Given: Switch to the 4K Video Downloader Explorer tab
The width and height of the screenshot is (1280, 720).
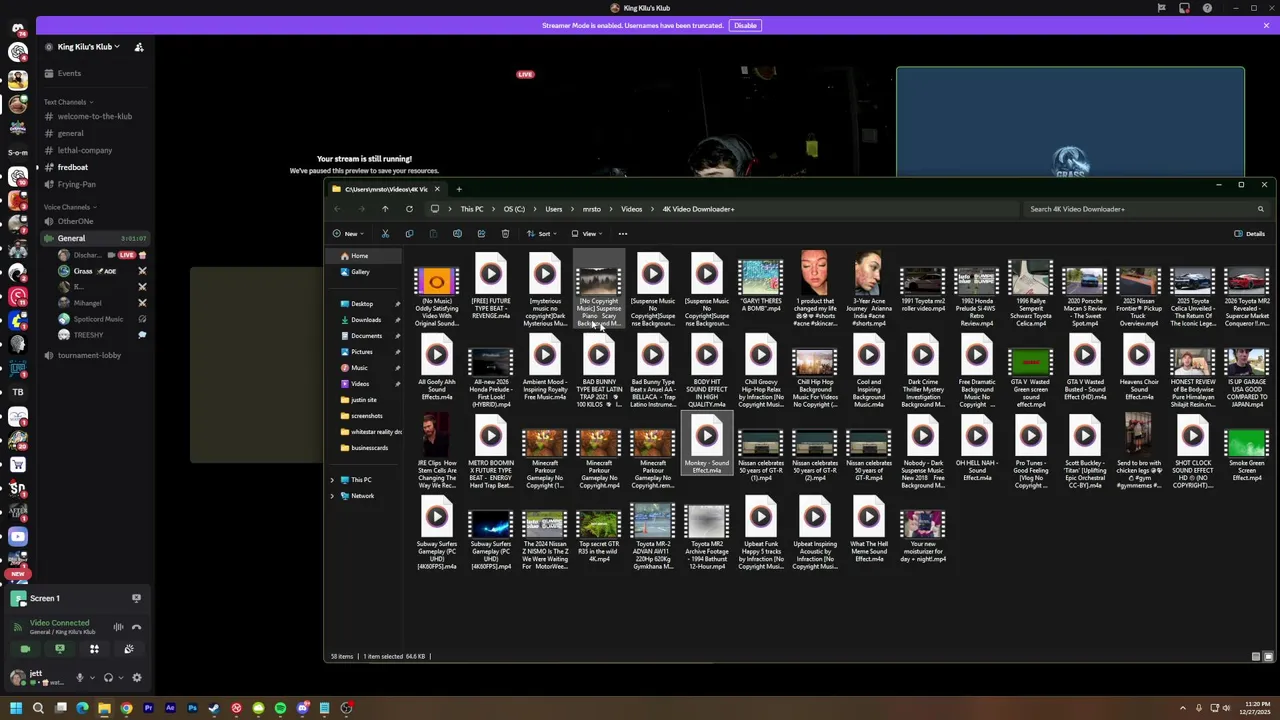Looking at the screenshot, I should coord(387,189).
